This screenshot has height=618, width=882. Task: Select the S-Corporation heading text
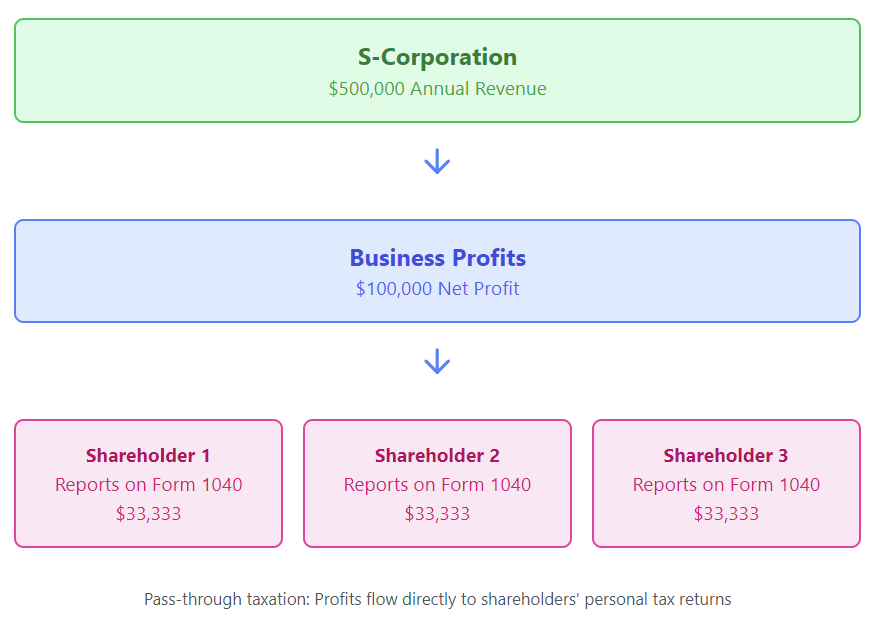point(437,57)
